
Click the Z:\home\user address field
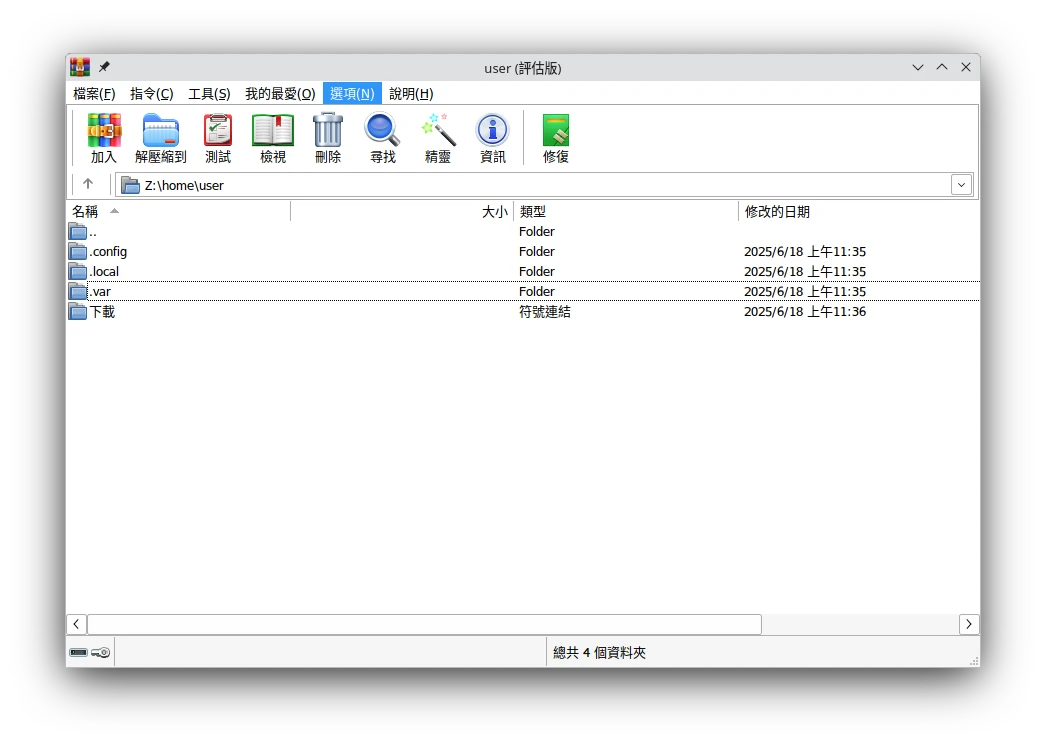[x=540, y=185]
